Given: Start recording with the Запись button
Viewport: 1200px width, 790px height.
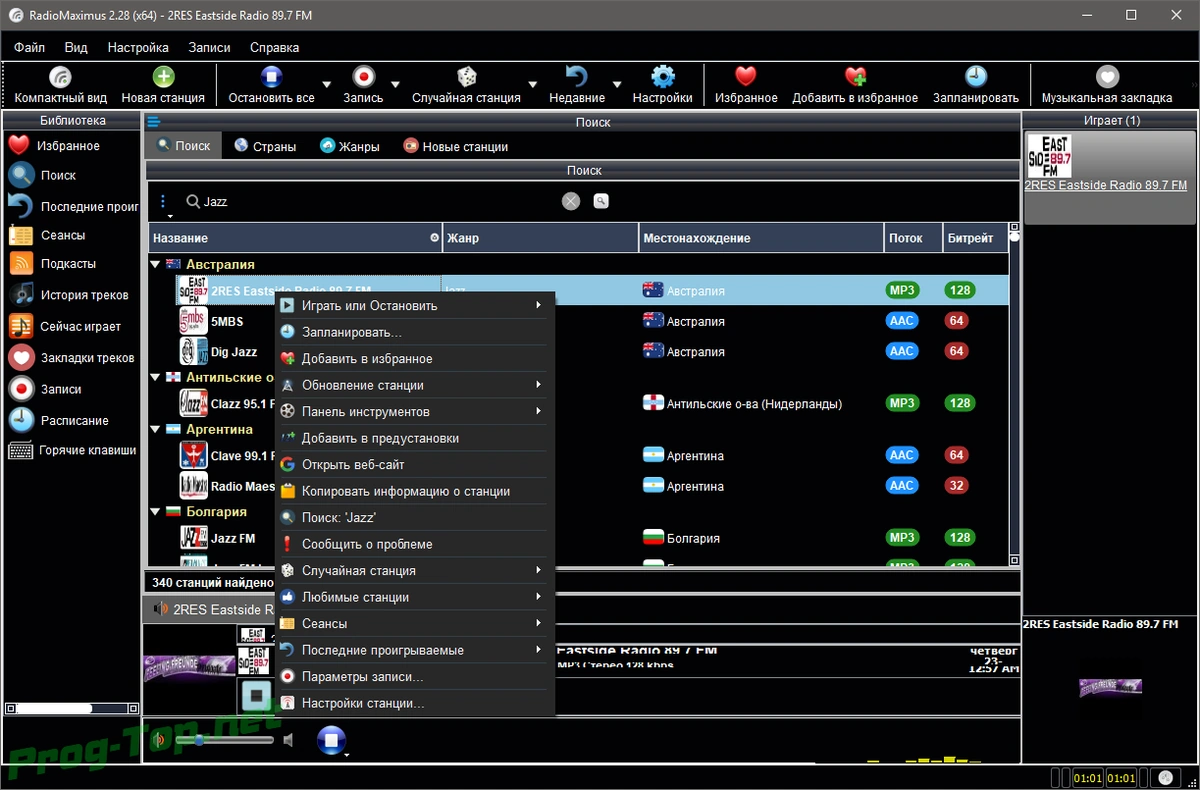Looking at the screenshot, I should point(363,85).
